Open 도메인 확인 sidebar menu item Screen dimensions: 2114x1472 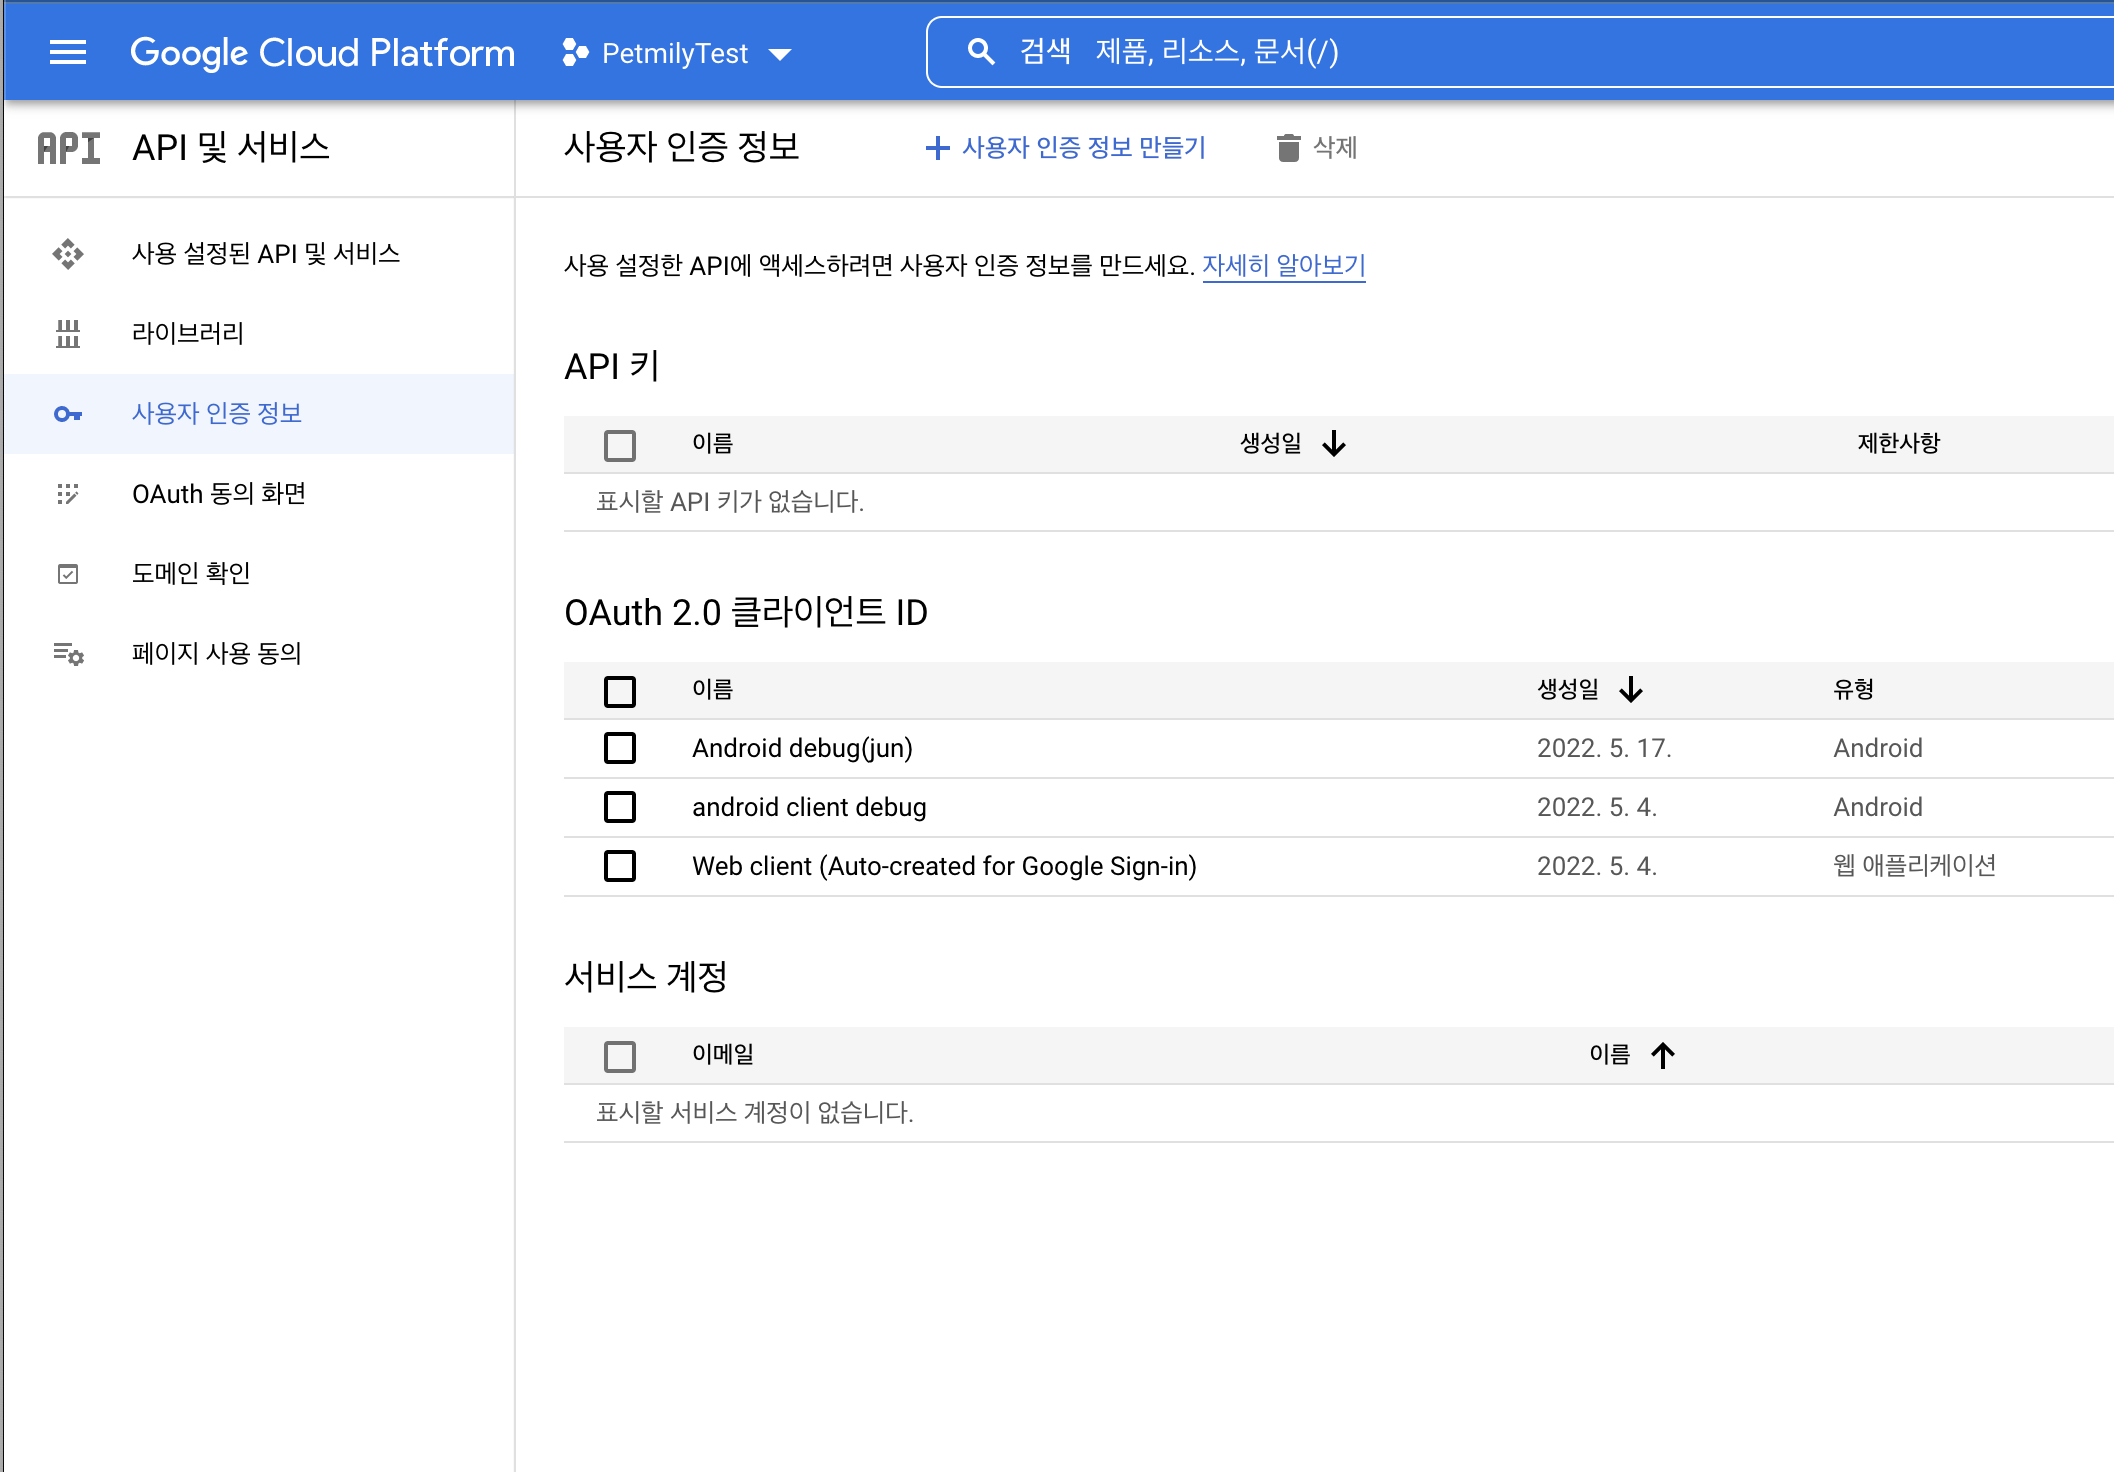(191, 573)
